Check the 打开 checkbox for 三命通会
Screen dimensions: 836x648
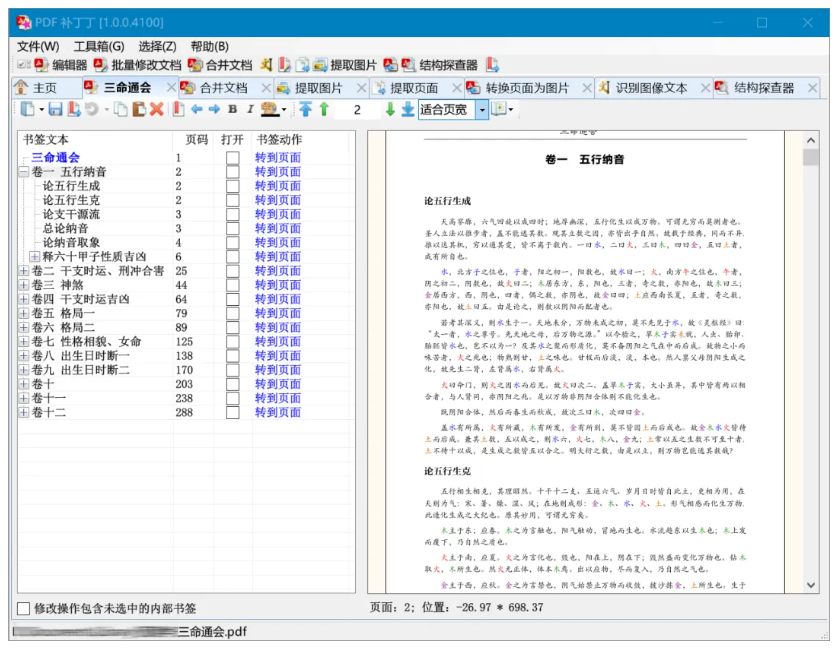click(x=231, y=157)
